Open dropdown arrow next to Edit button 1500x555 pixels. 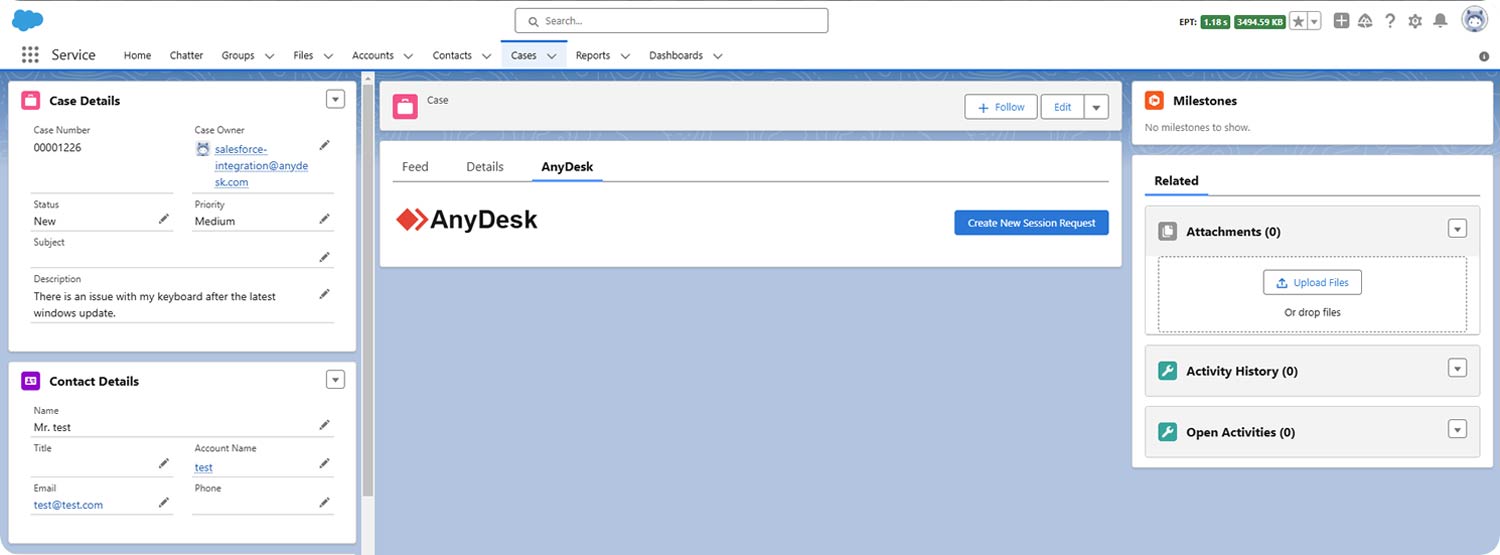coord(1097,107)
